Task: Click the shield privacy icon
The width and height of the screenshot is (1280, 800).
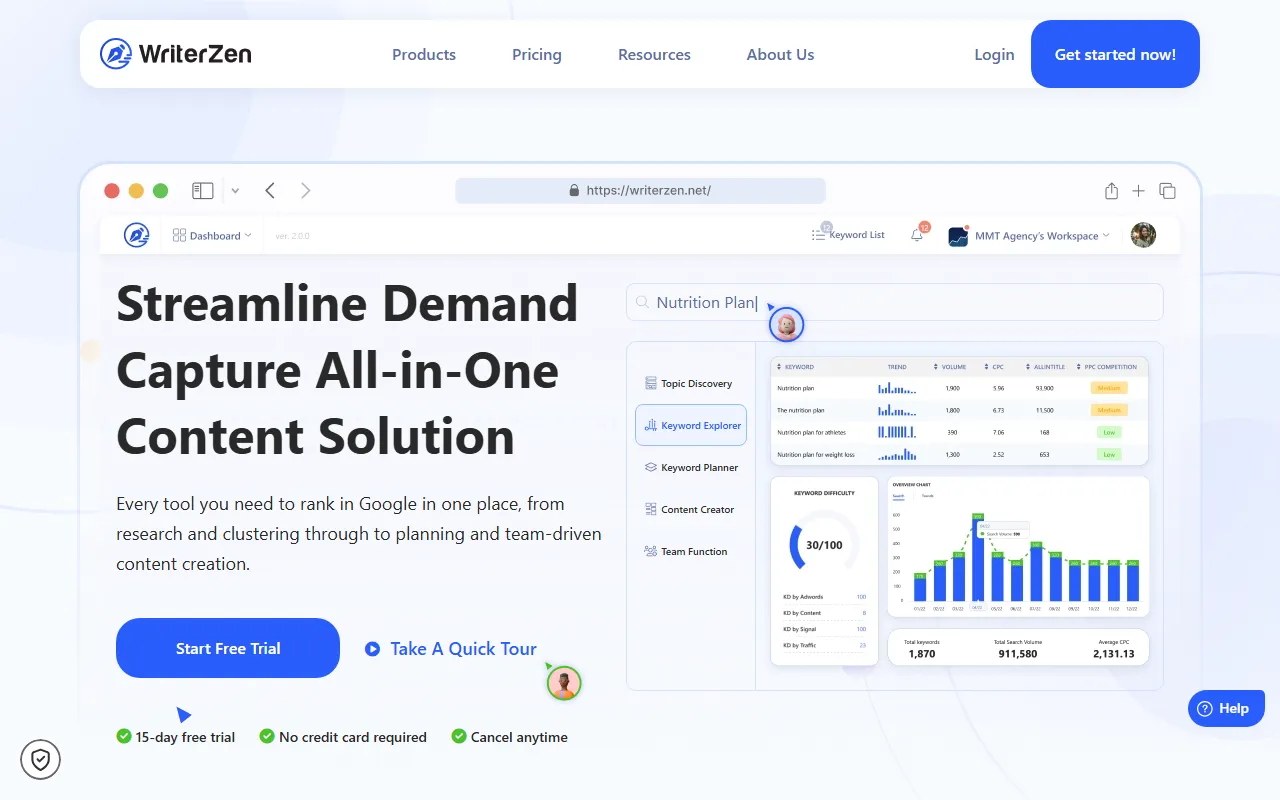Action: tap(41, 760)
